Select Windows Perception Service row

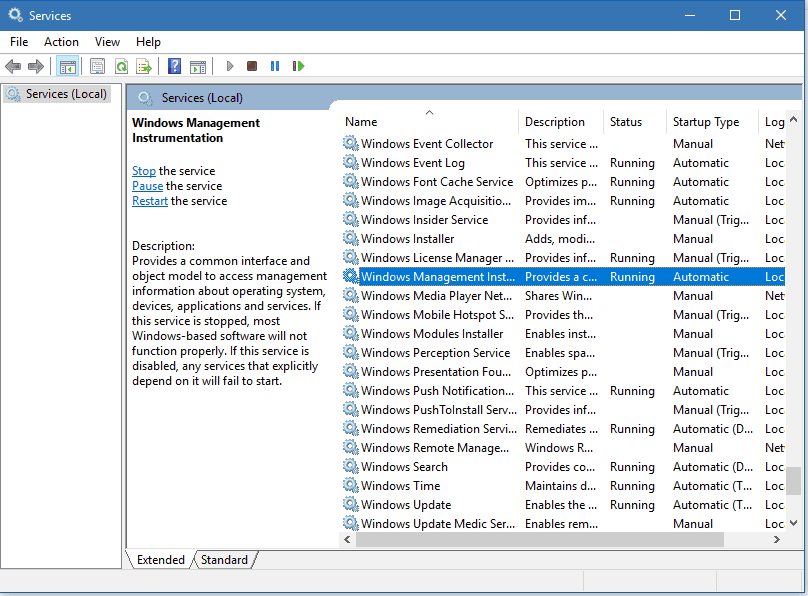pos(563,352)
